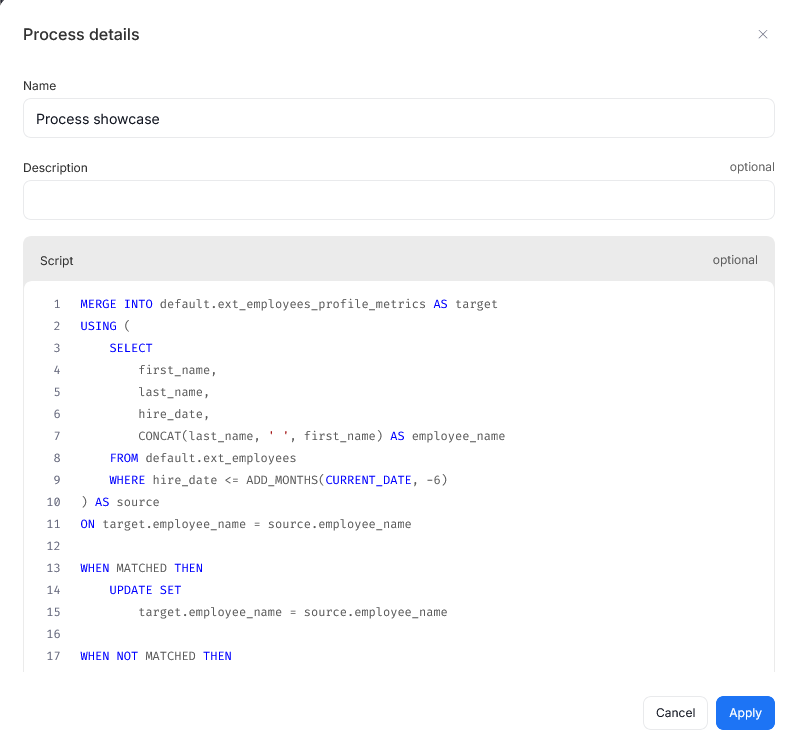Click the empty Description field

(x=399, y=200)
